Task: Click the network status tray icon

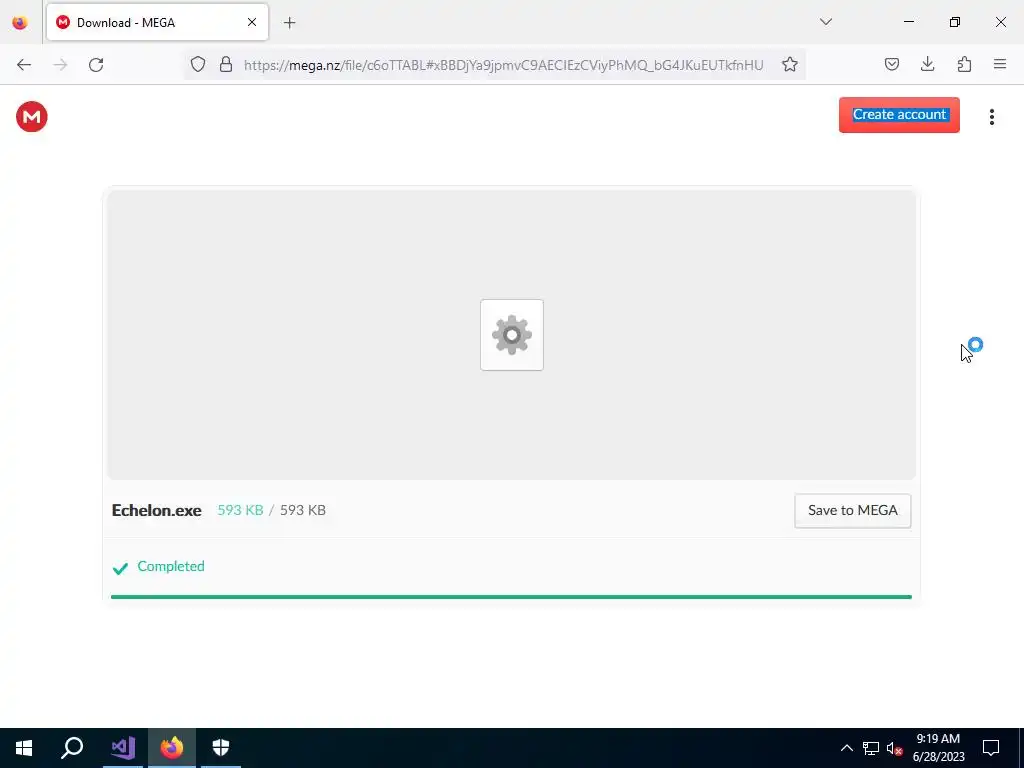Action: [871, 748]
